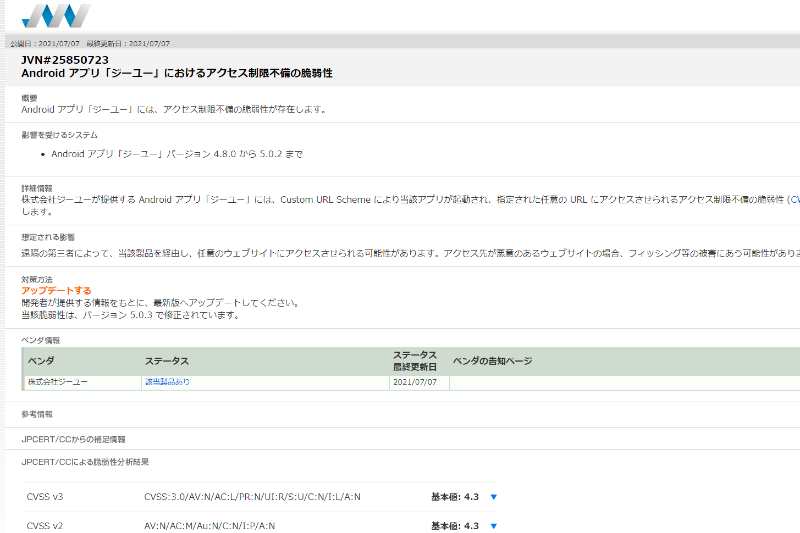
Task: Click the Android アプリ「ジーユー」 advisory title
Action: pos(177,73)
